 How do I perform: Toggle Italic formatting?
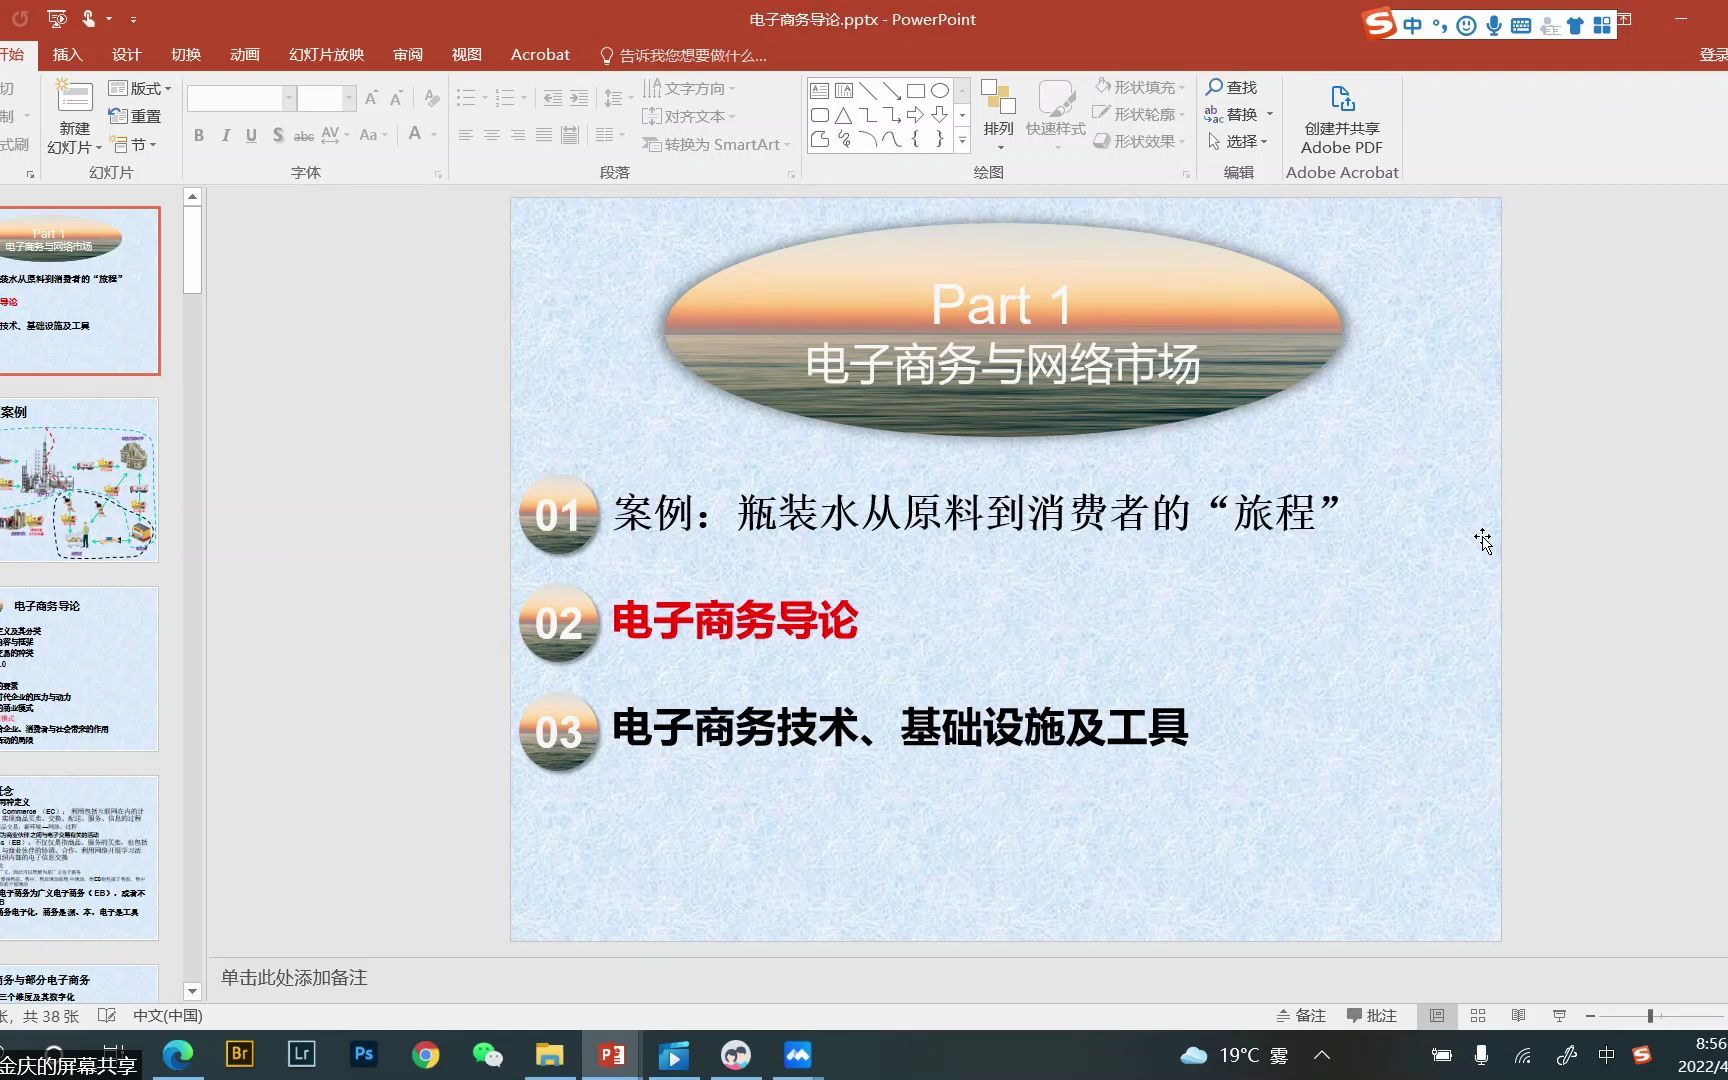pos(225,135)
